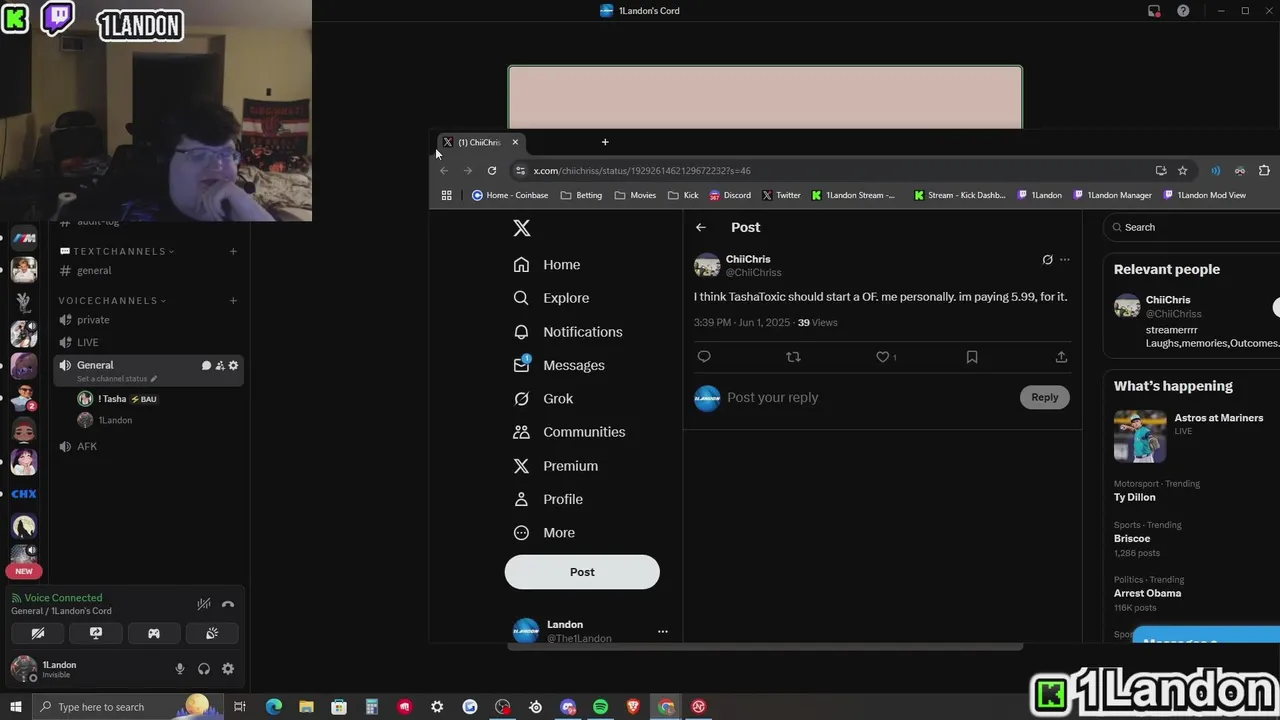Open Grok in X sidebar
The image size is (1280, 720).
543,399
